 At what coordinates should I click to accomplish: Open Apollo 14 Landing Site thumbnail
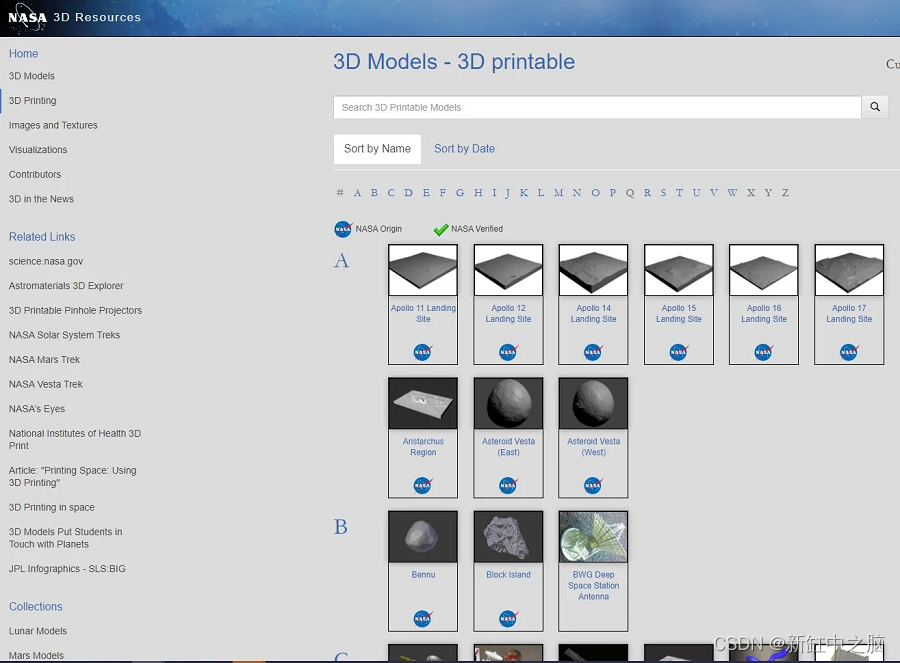point(593,270)
